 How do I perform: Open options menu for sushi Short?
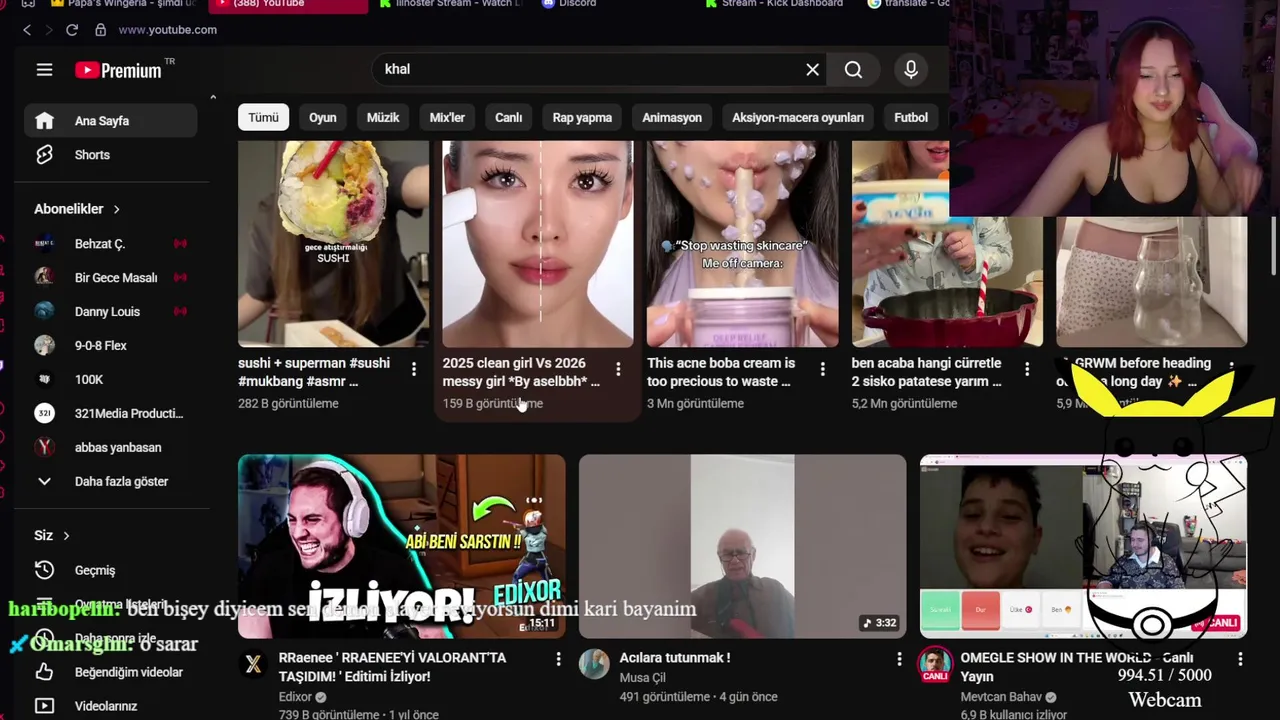tap(414, 370)
